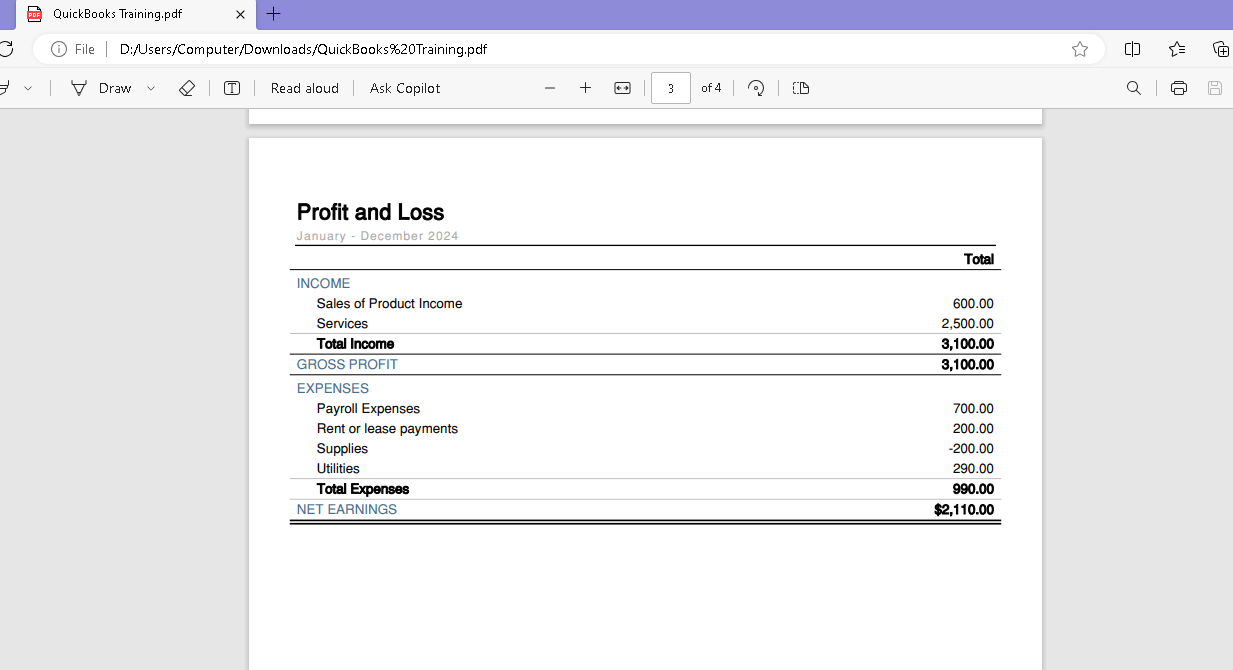This screenshot has height=670, width=1233.
Task: Select the Erase tool
Action: [186, 88]
